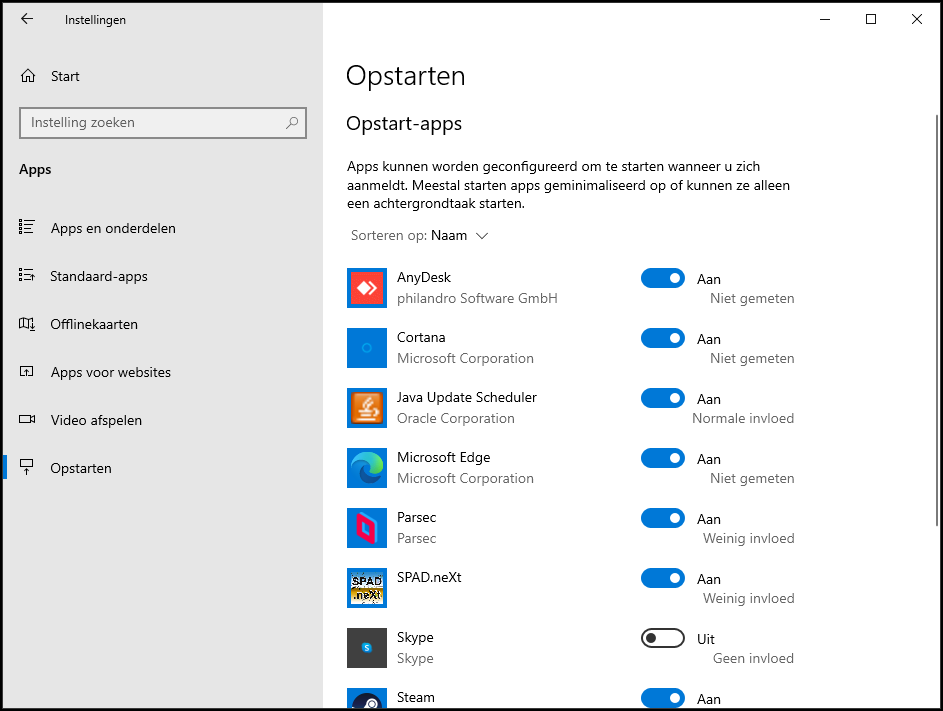The height and width of the screenshot is (711, 943).
Task: Click the Skype app icon
Action: tap(367, 648)
